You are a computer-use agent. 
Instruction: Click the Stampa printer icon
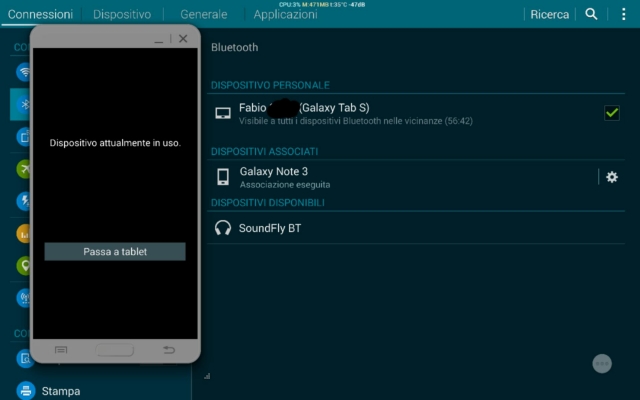[26, 390]
